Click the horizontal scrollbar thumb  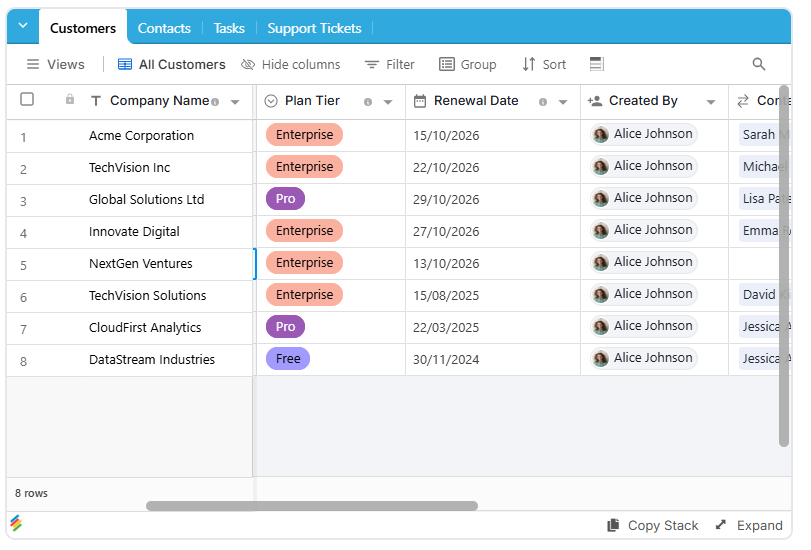coord(312,506)
